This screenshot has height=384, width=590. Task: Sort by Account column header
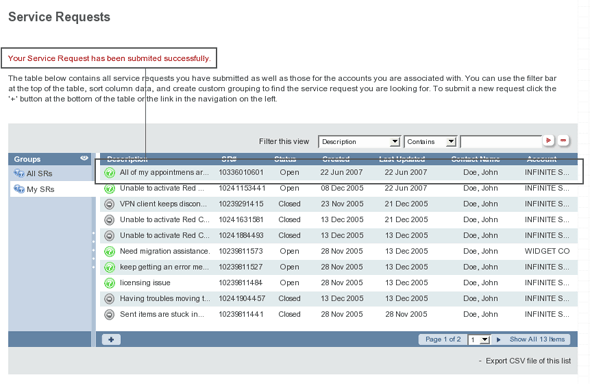(x=541, y=159)
